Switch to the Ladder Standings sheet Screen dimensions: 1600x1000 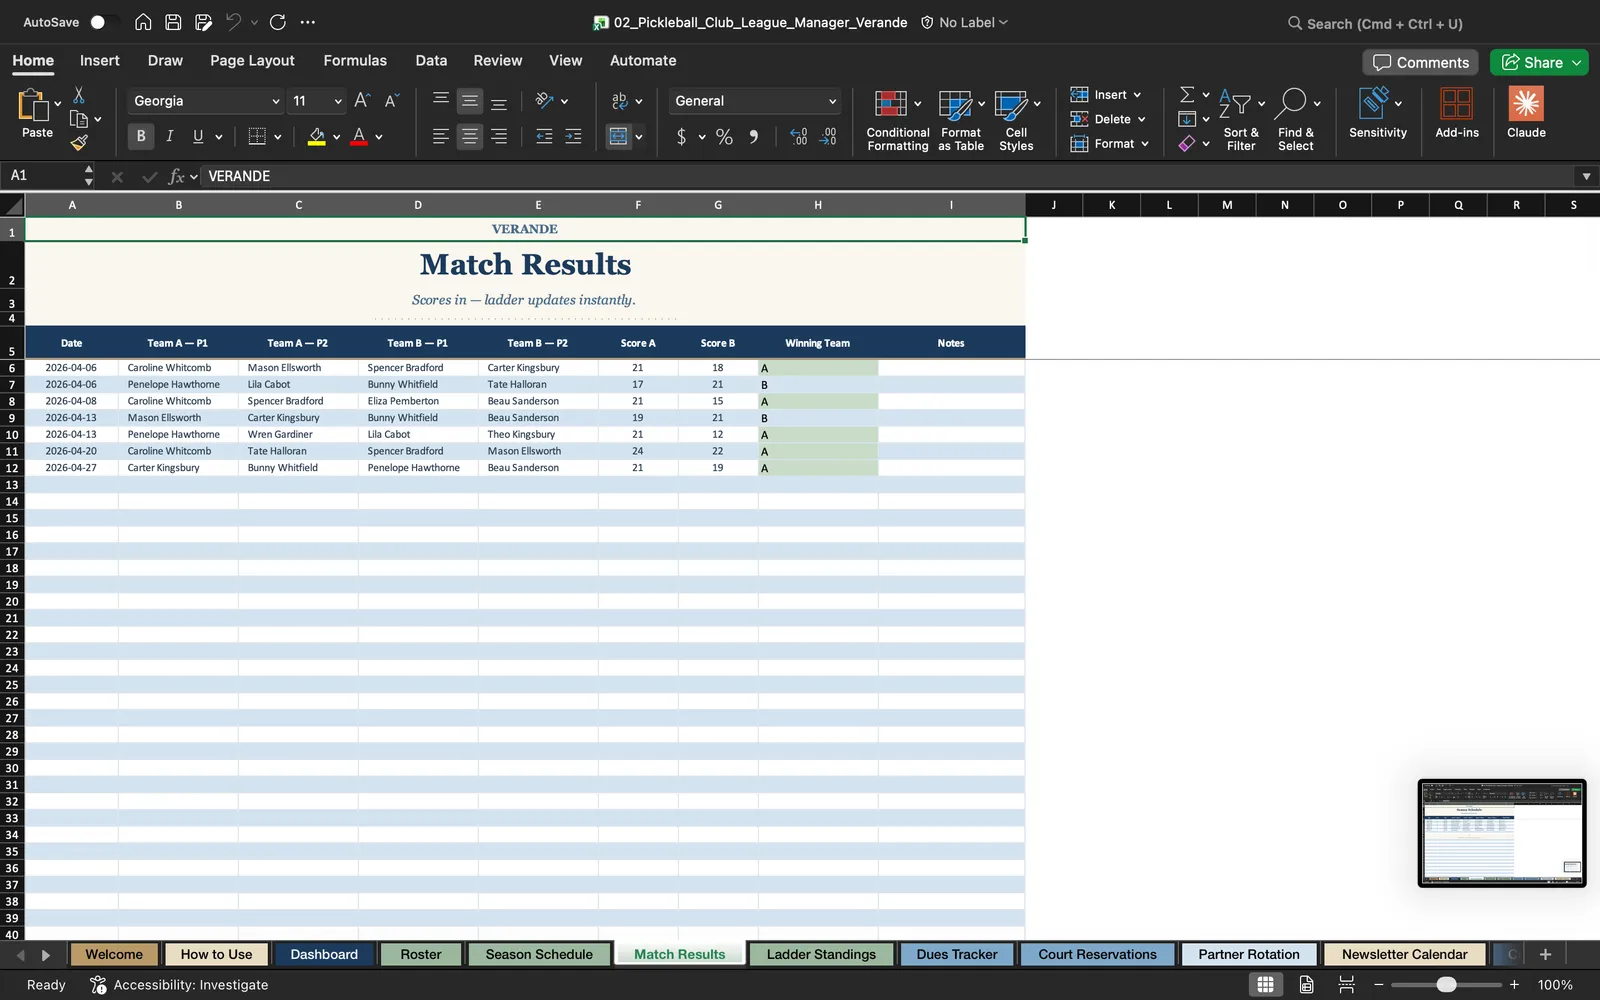tap(821, 954)
